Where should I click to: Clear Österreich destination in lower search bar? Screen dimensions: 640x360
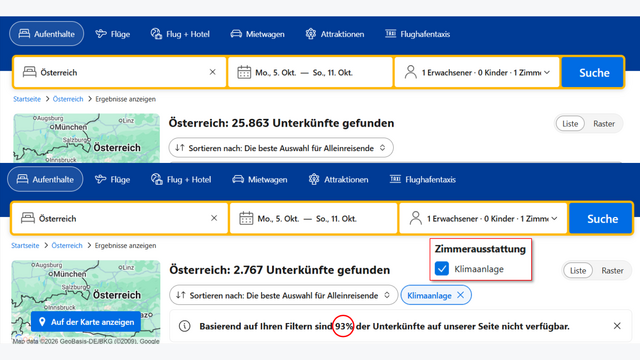214,218
